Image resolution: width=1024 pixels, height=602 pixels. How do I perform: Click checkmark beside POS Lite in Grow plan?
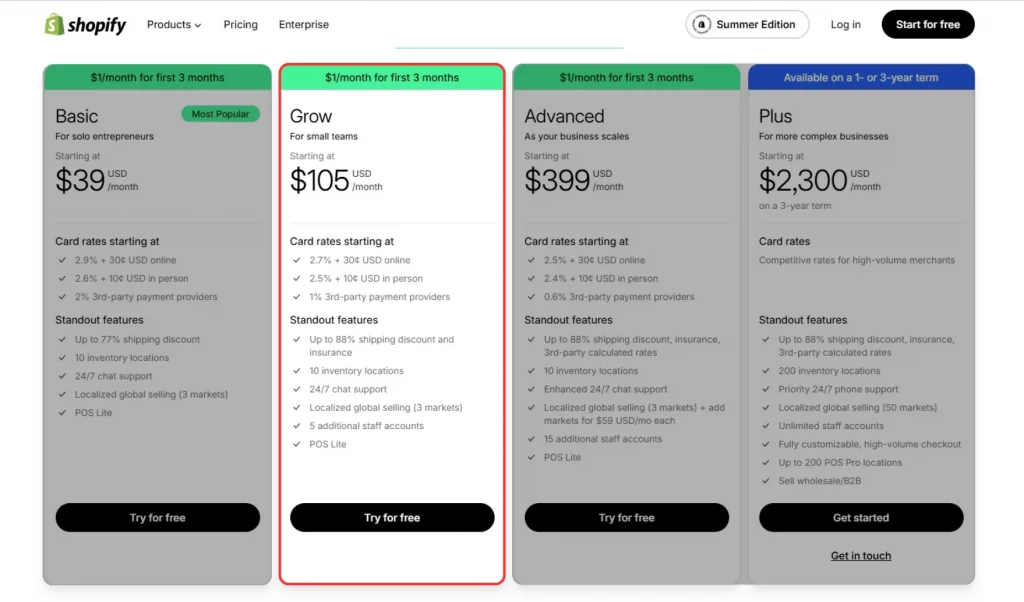tap(297, 444)
